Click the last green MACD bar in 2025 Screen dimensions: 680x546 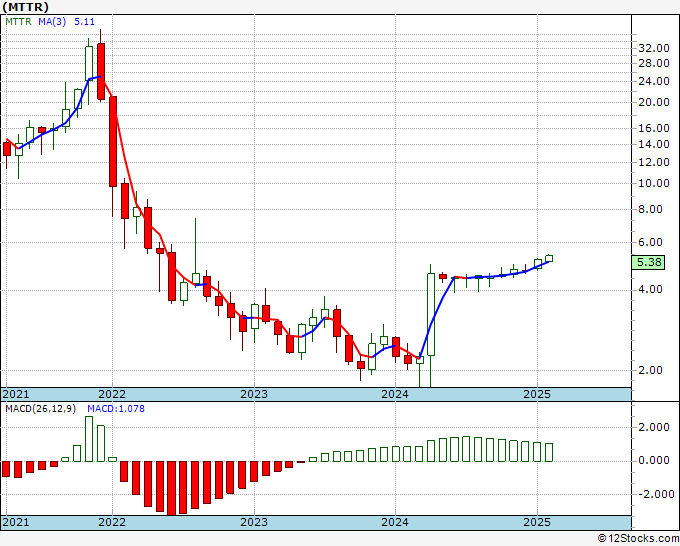[549, 452]
